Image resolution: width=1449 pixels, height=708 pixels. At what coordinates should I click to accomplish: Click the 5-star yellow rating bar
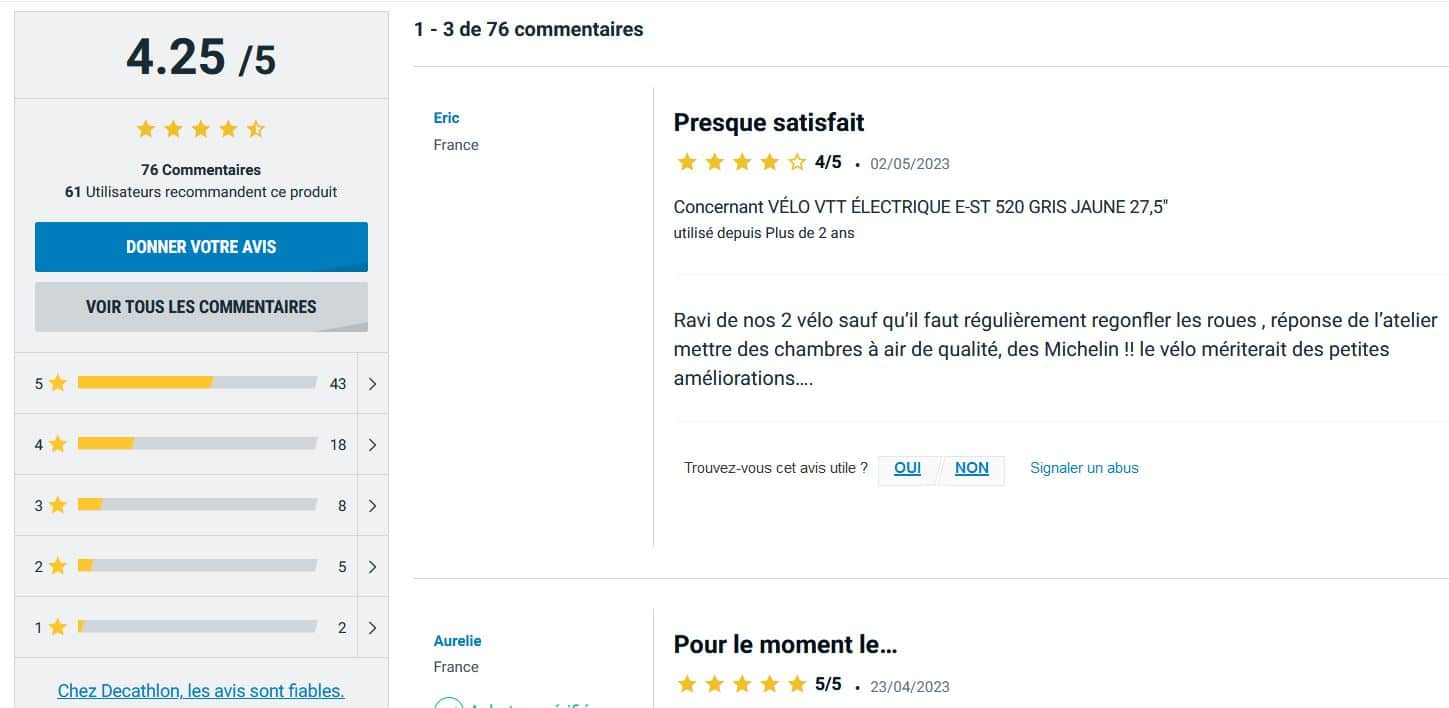point(145,382)
